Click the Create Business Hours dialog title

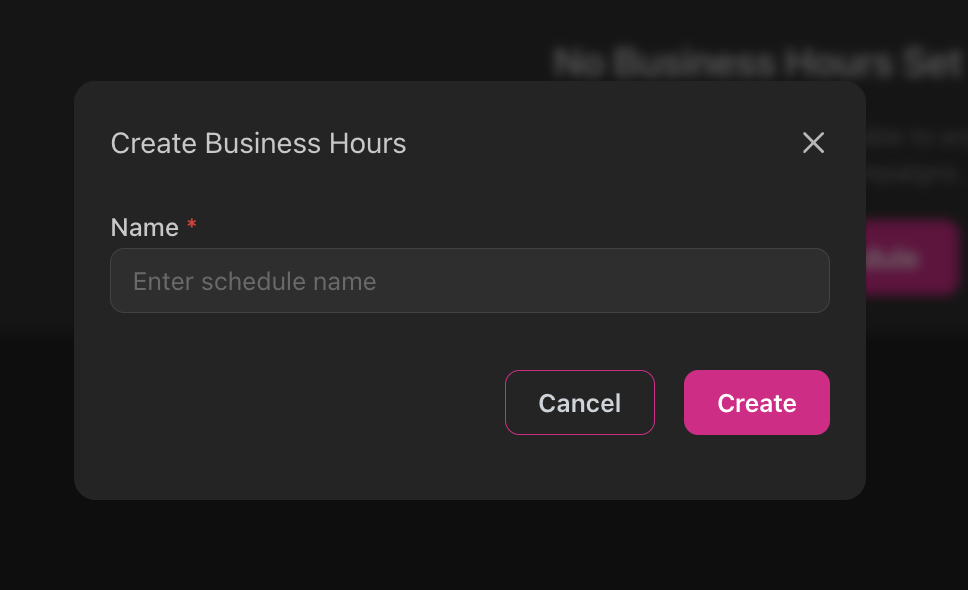tap(258, 143)
